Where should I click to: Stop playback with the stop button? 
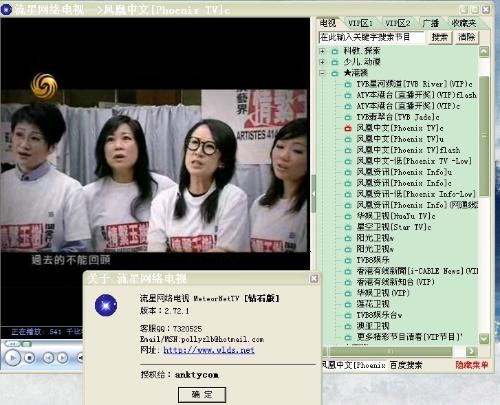[30, 358]
